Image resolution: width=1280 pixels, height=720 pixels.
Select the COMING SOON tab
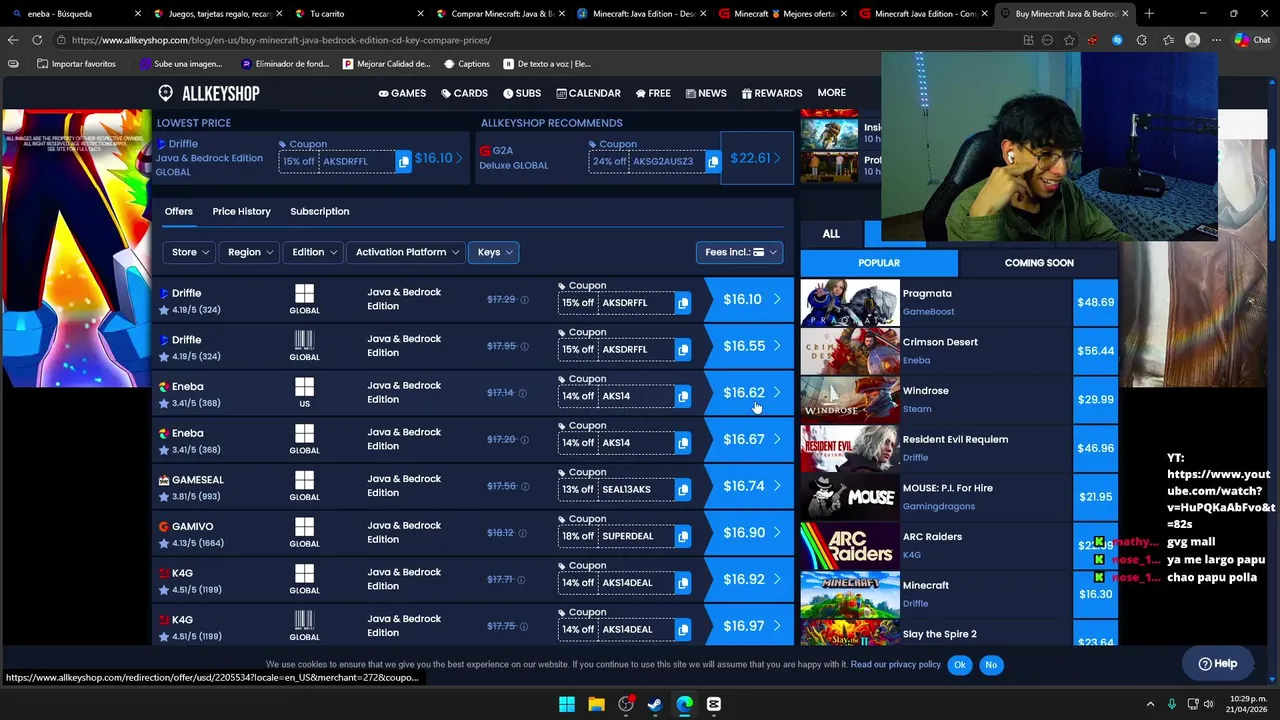point(1039,263)
